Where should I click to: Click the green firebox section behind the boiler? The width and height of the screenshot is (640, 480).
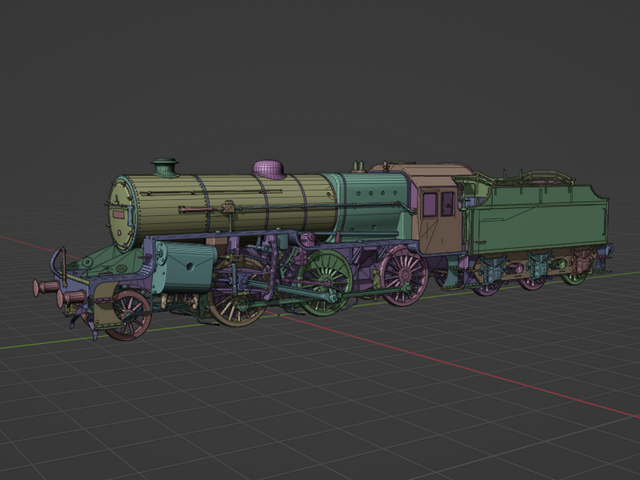375,203
